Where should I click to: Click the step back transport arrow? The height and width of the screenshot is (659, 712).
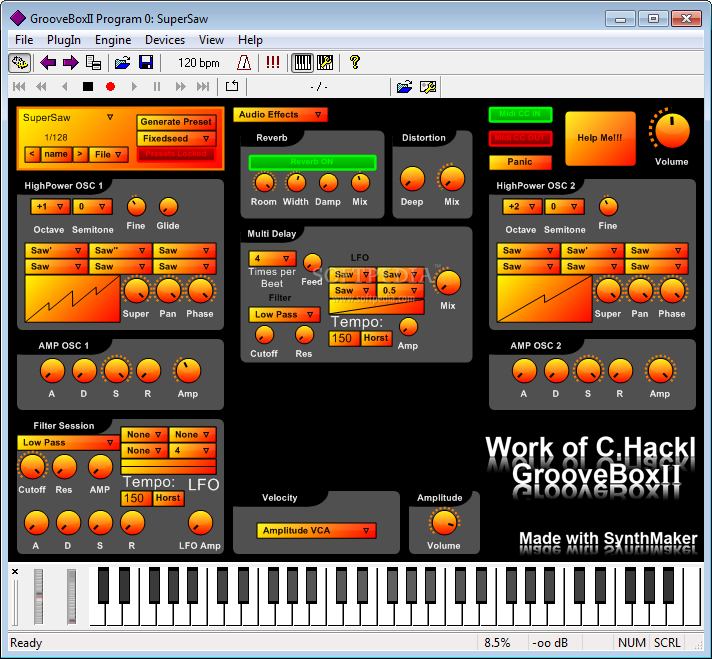(x=64, y=87)
